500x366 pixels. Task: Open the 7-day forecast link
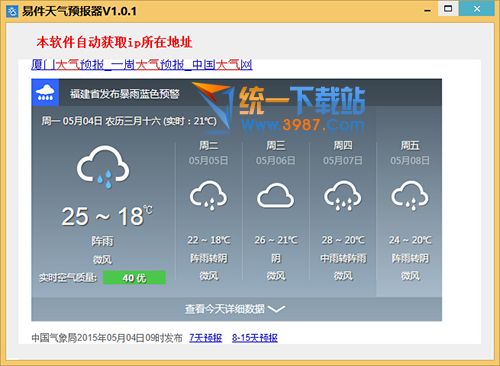pos(206,338)
